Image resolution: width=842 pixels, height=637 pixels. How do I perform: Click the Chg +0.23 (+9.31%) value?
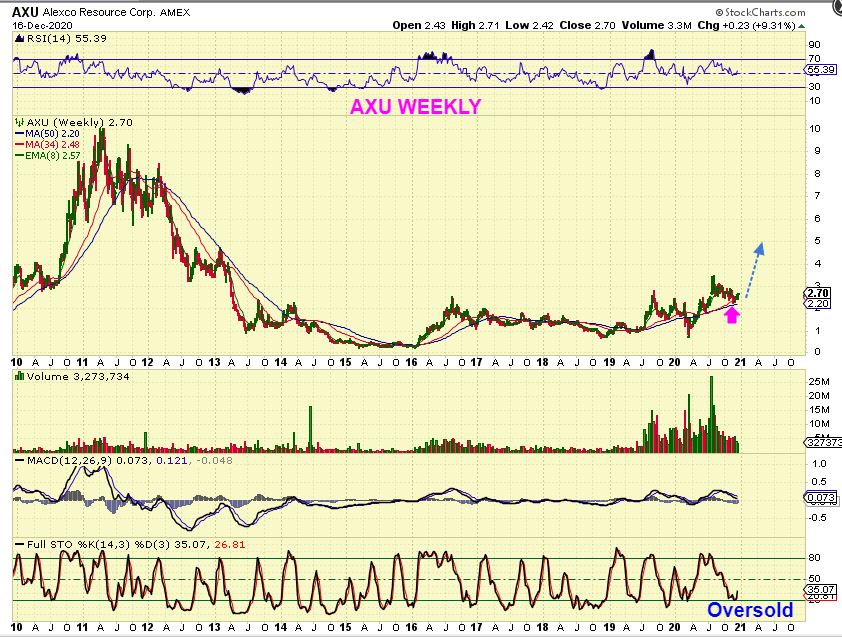coord(746,25)
